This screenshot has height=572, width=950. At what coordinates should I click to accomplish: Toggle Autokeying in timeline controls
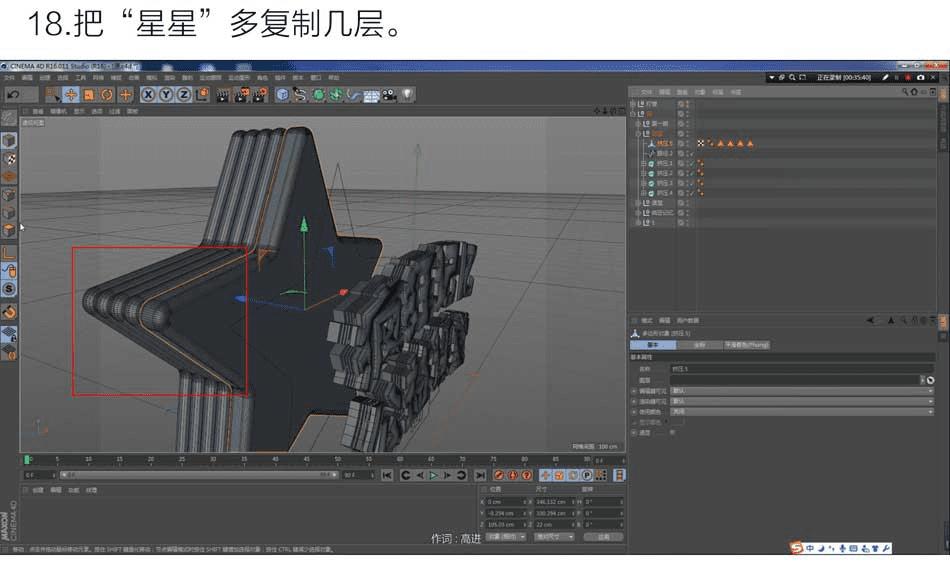(x=513, y=475)
